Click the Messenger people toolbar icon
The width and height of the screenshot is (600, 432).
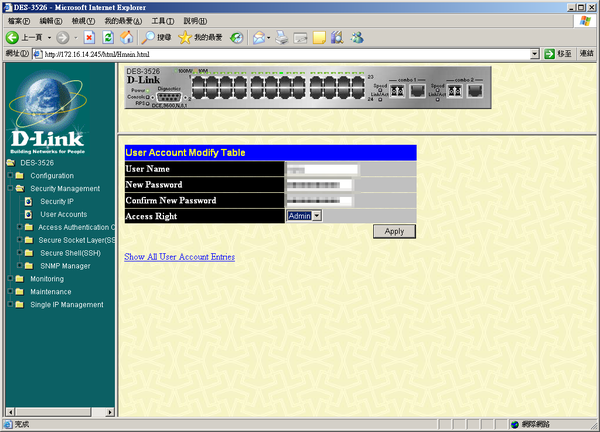[x=357, y=37]
